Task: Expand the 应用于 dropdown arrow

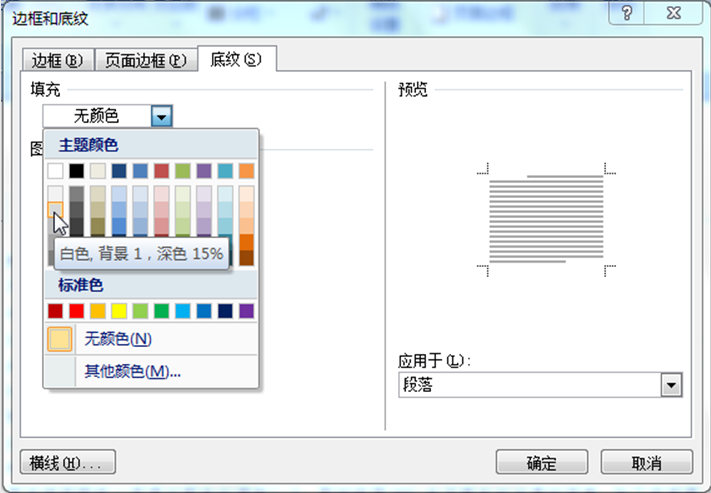Action: pos(671,385)
